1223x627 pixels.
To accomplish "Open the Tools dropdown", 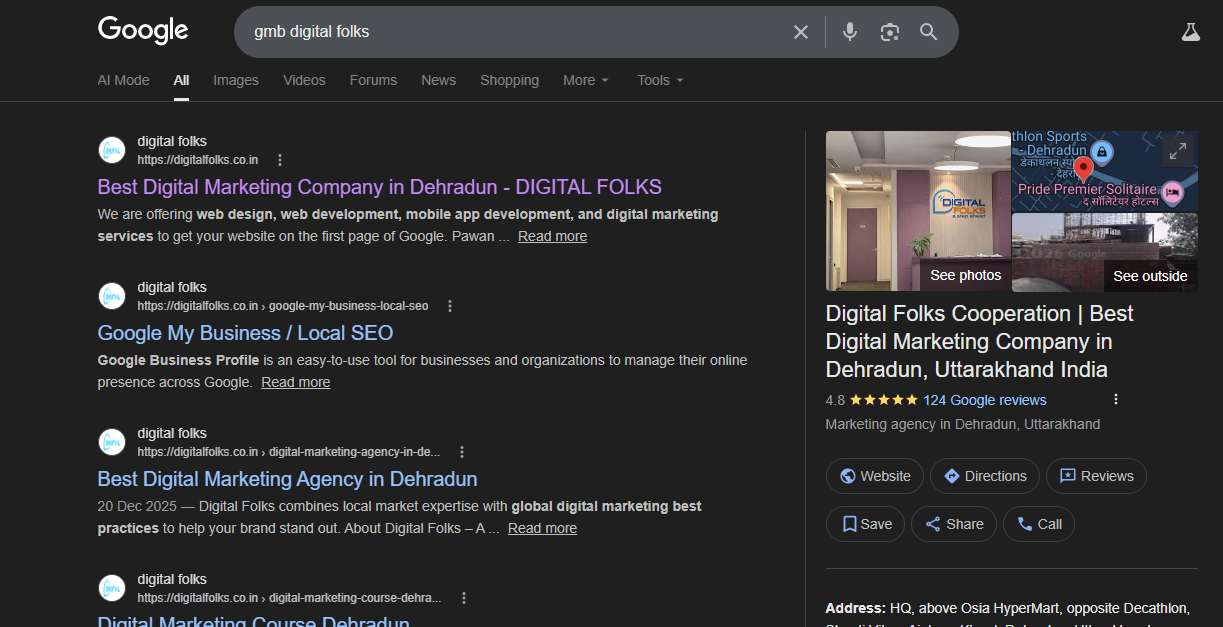I will point(660,80).
